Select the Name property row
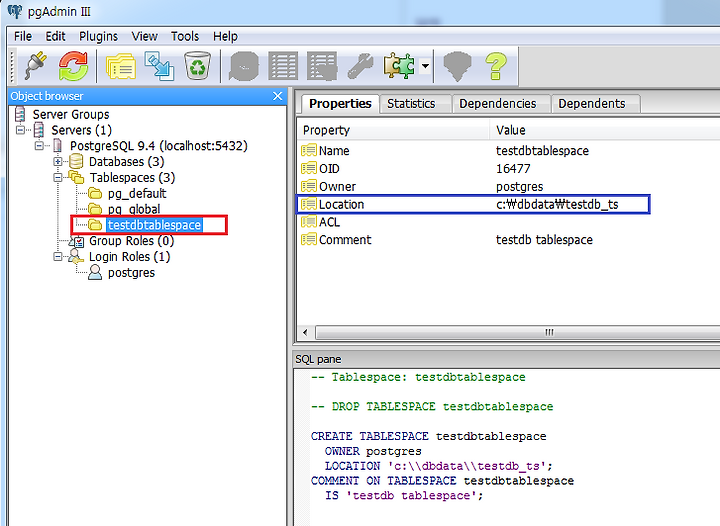 click(508, 151)
